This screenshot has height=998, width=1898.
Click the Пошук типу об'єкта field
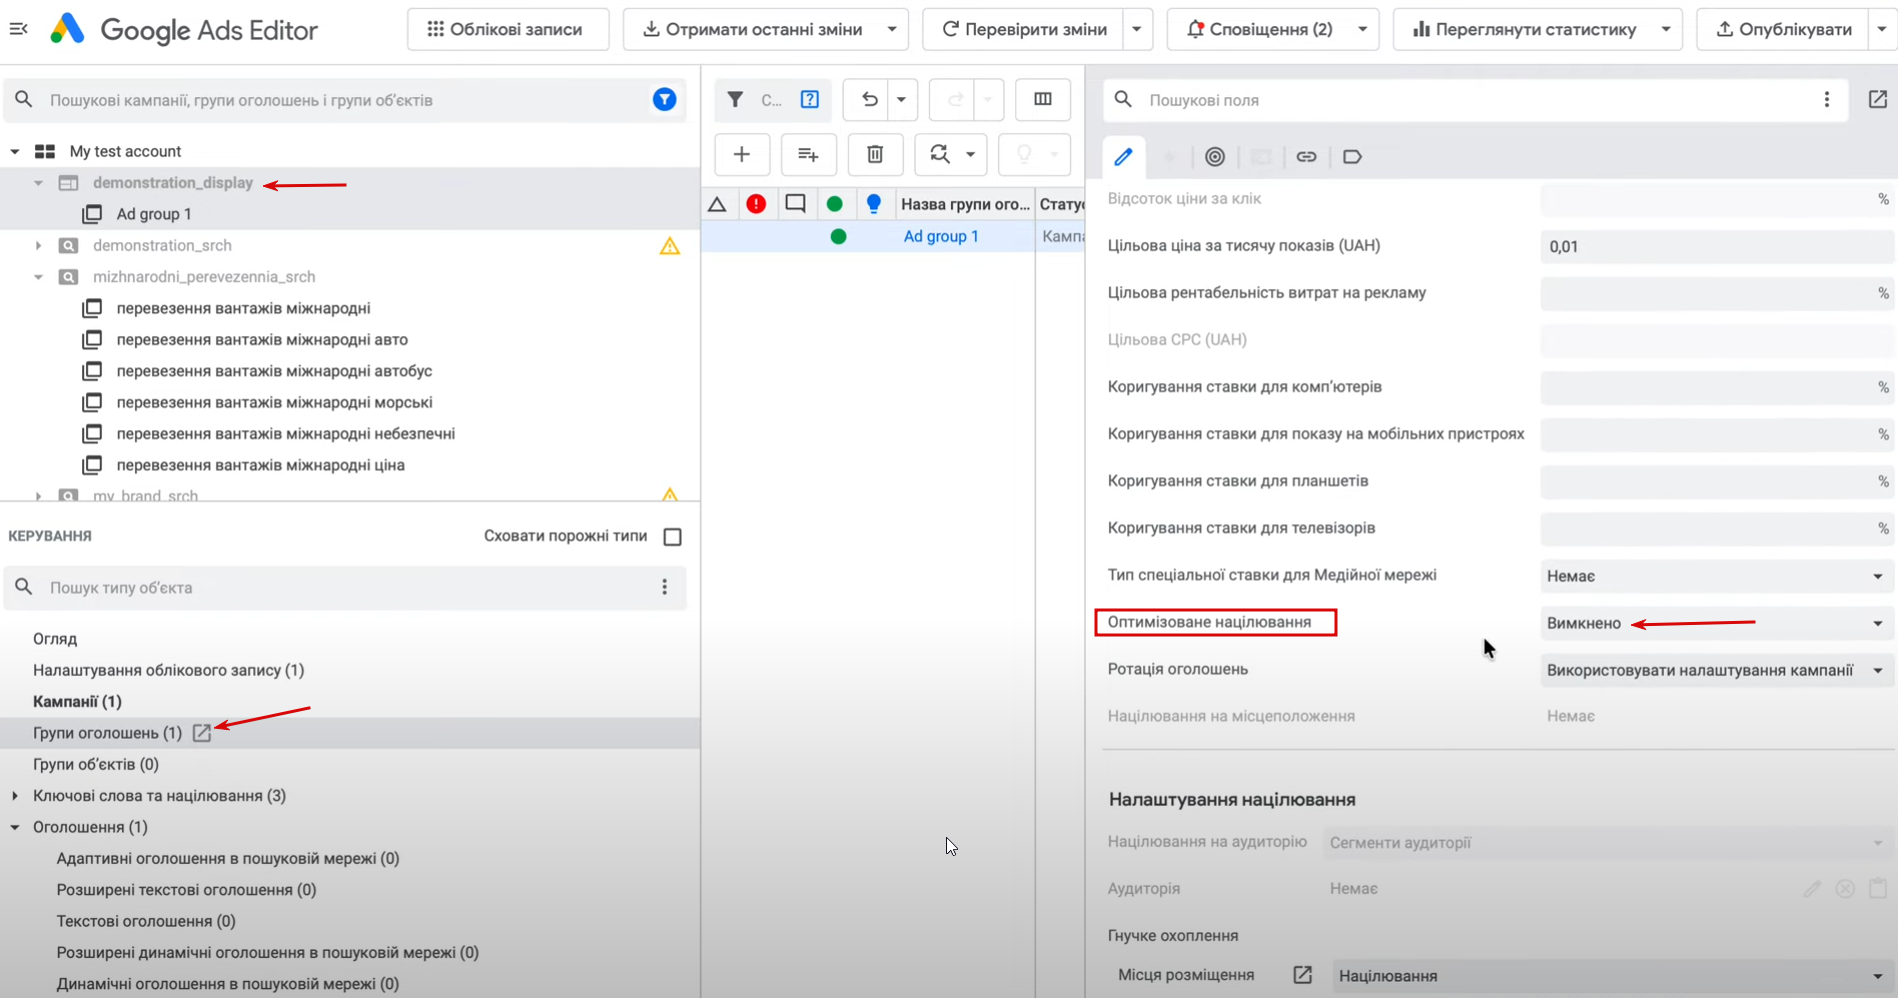click(345, 588)
